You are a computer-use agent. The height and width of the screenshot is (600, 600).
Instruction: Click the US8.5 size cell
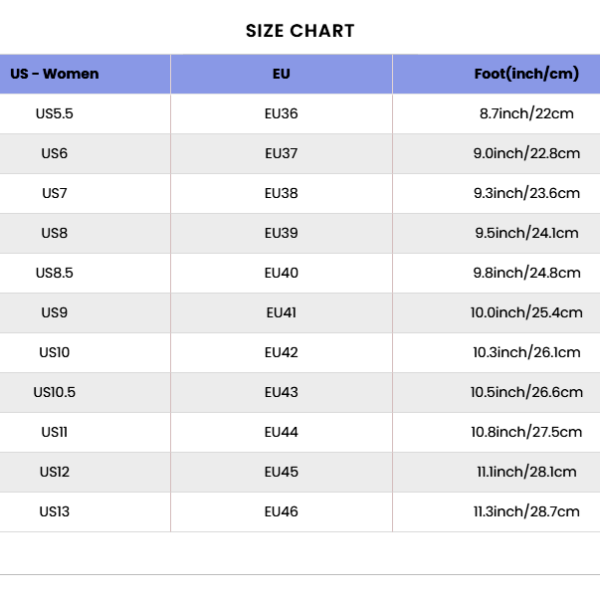[54, 273]
